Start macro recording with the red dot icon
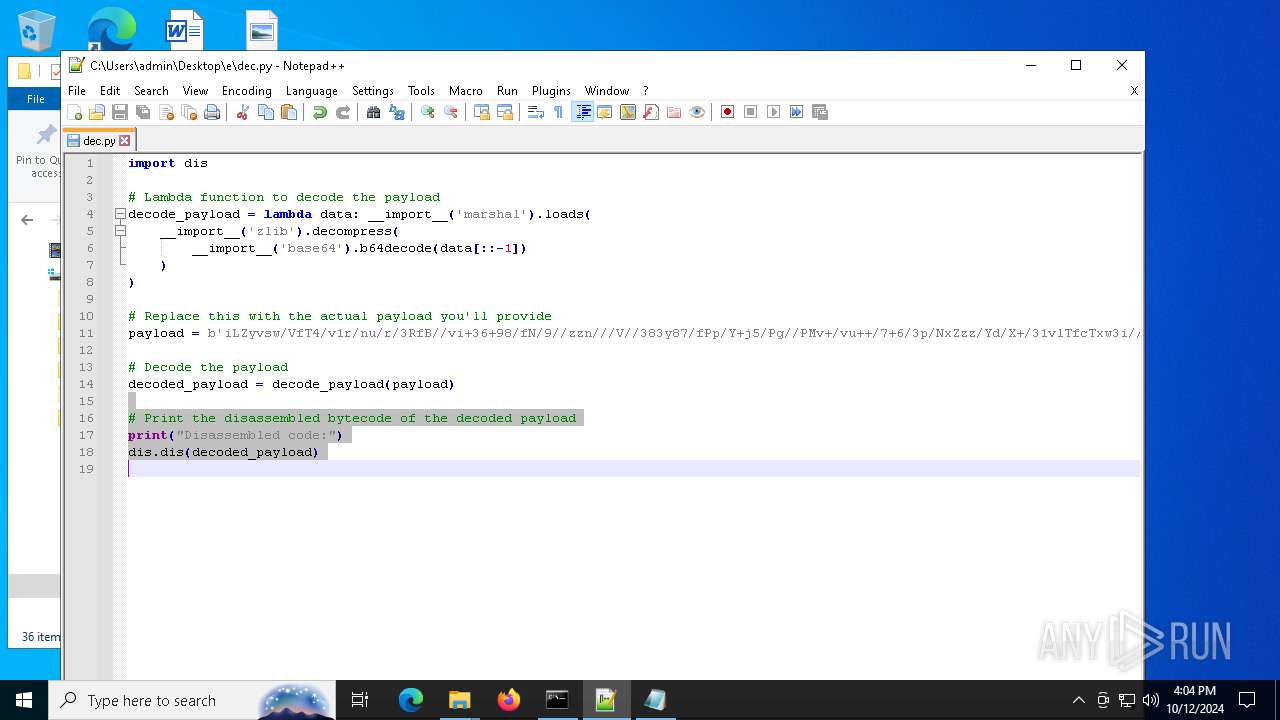Screen dimensions: 1280x720 (x=727, y=112)
